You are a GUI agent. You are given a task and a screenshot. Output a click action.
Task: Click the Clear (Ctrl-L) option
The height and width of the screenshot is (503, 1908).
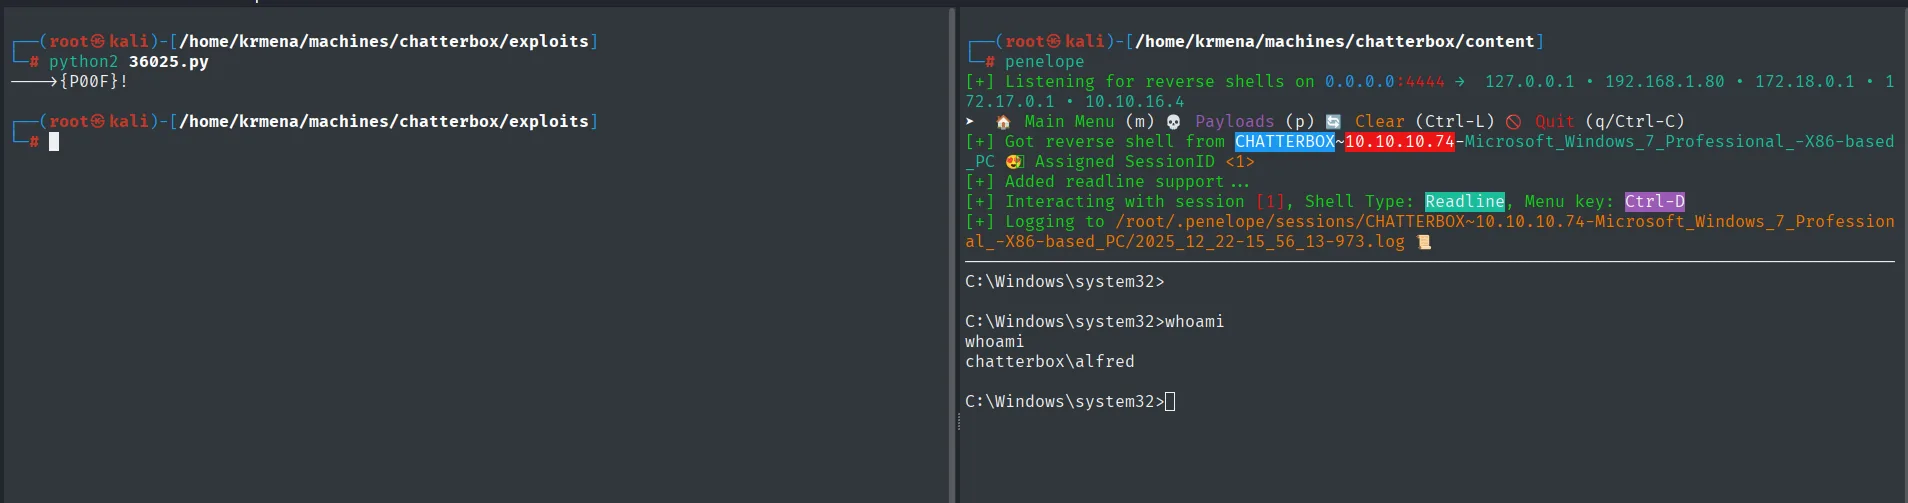(x=1425, y=122)
